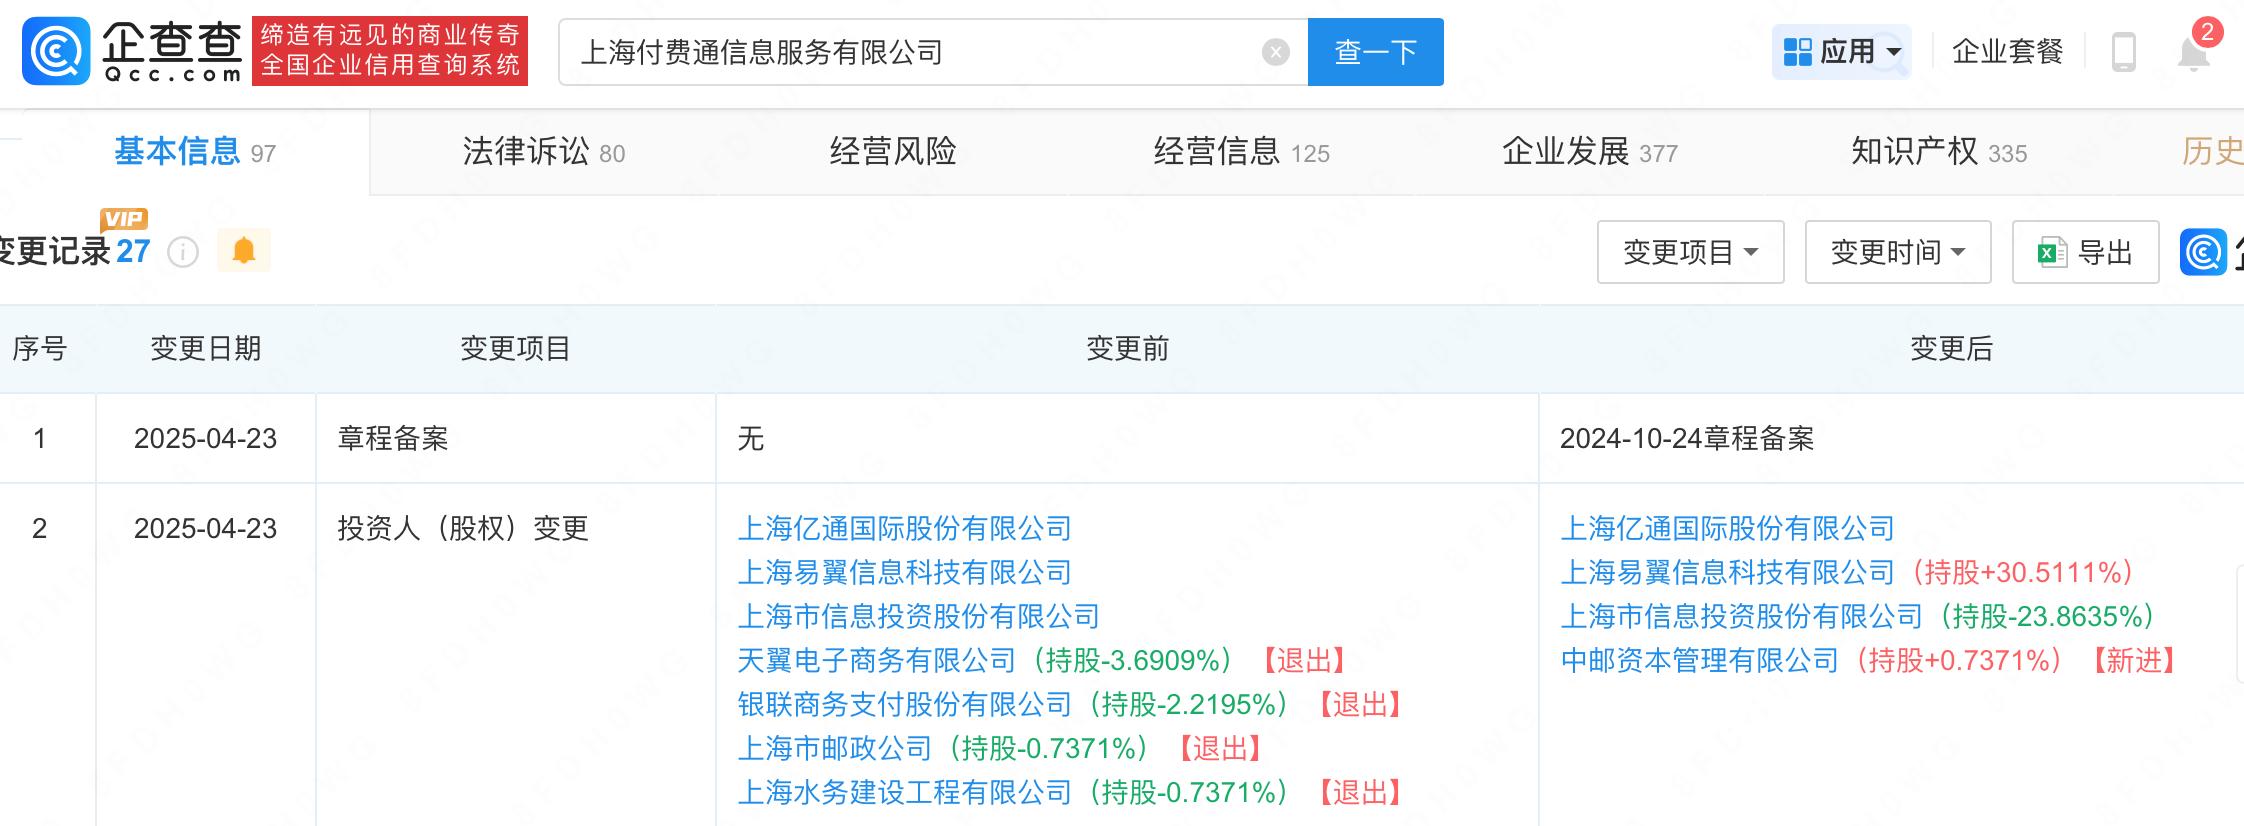Open the notifications bell in header
Viewport: 2244px width, 826px height.
click(x=2193, y=52)
